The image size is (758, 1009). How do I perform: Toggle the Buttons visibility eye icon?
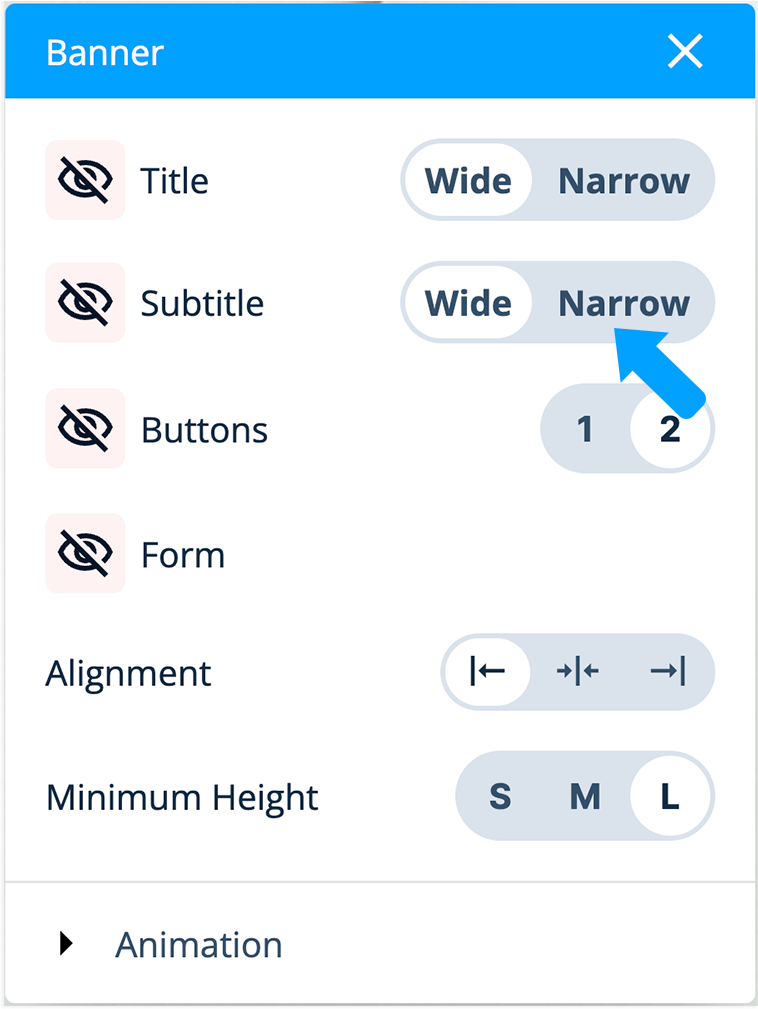pyautogui.click(x=85, y=428)
